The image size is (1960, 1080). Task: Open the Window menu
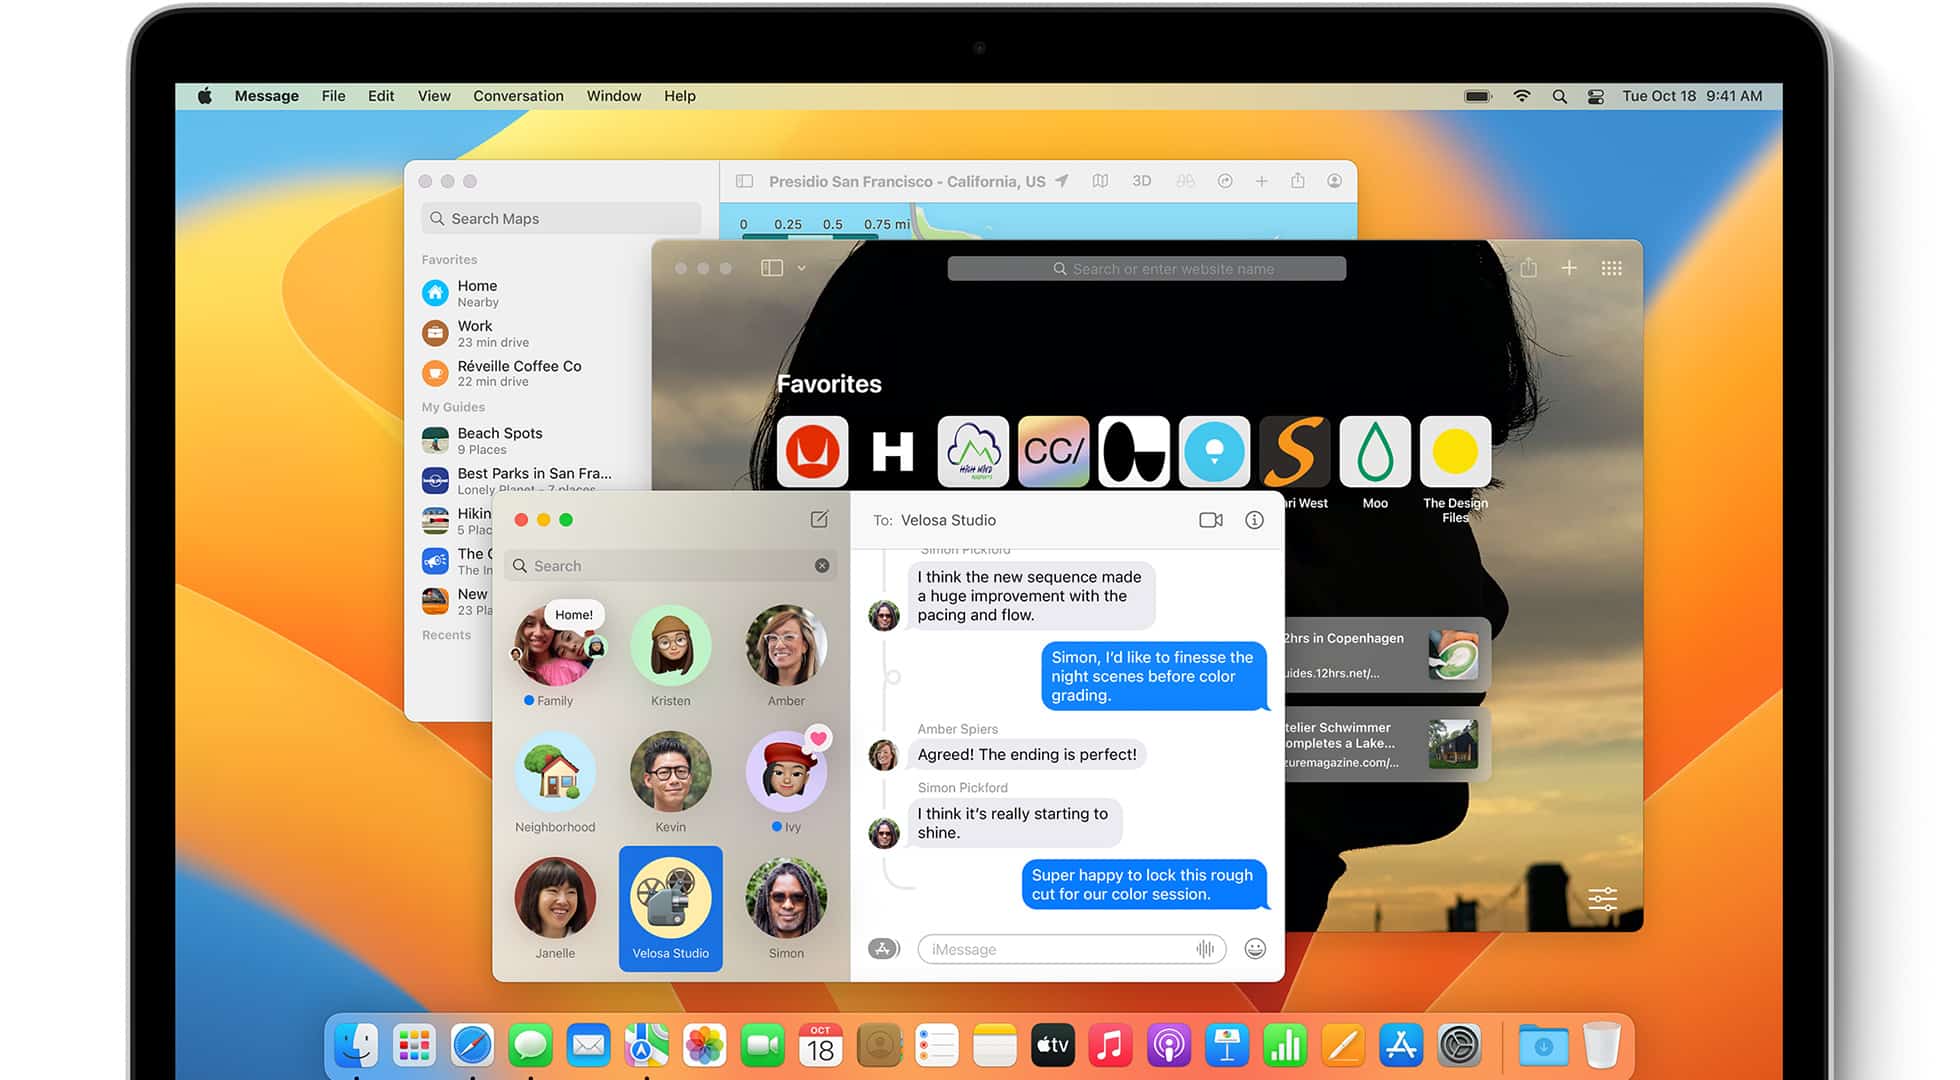(x=613, y=95)
